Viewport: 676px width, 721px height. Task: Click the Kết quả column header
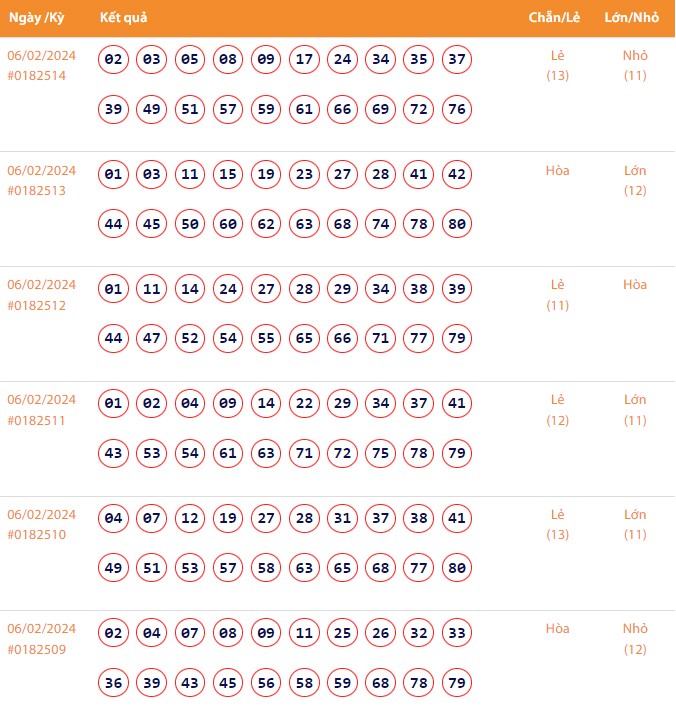pos(124,18)
